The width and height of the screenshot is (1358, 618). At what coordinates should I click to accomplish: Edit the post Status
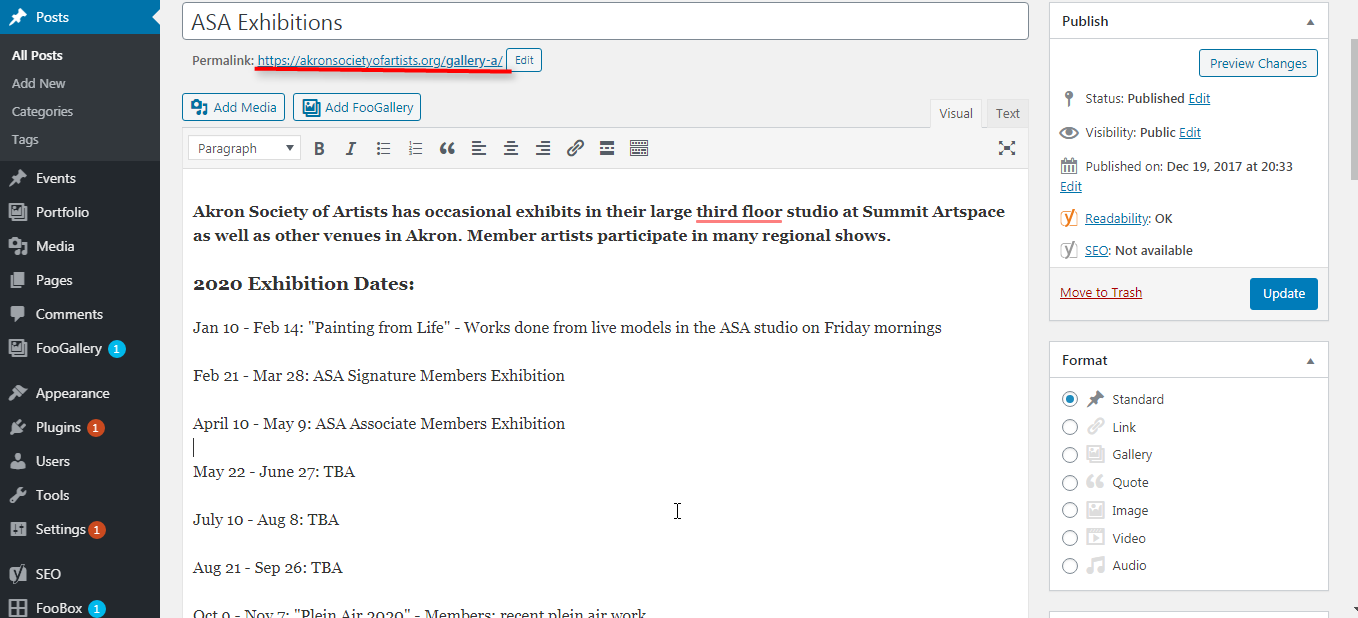tap(1199, 98)
